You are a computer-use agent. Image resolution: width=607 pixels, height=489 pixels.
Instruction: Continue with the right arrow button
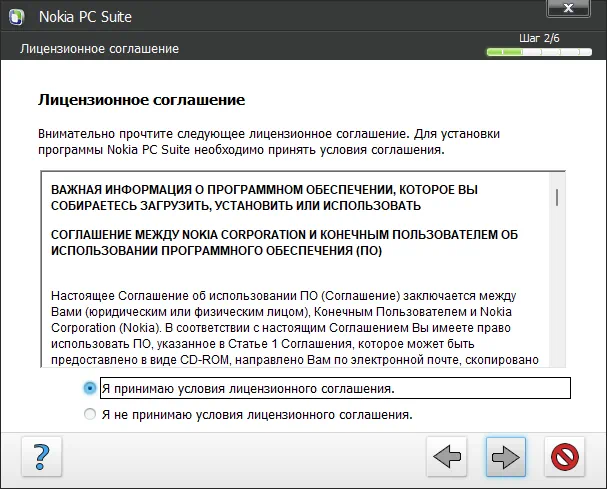pos(506,457)
